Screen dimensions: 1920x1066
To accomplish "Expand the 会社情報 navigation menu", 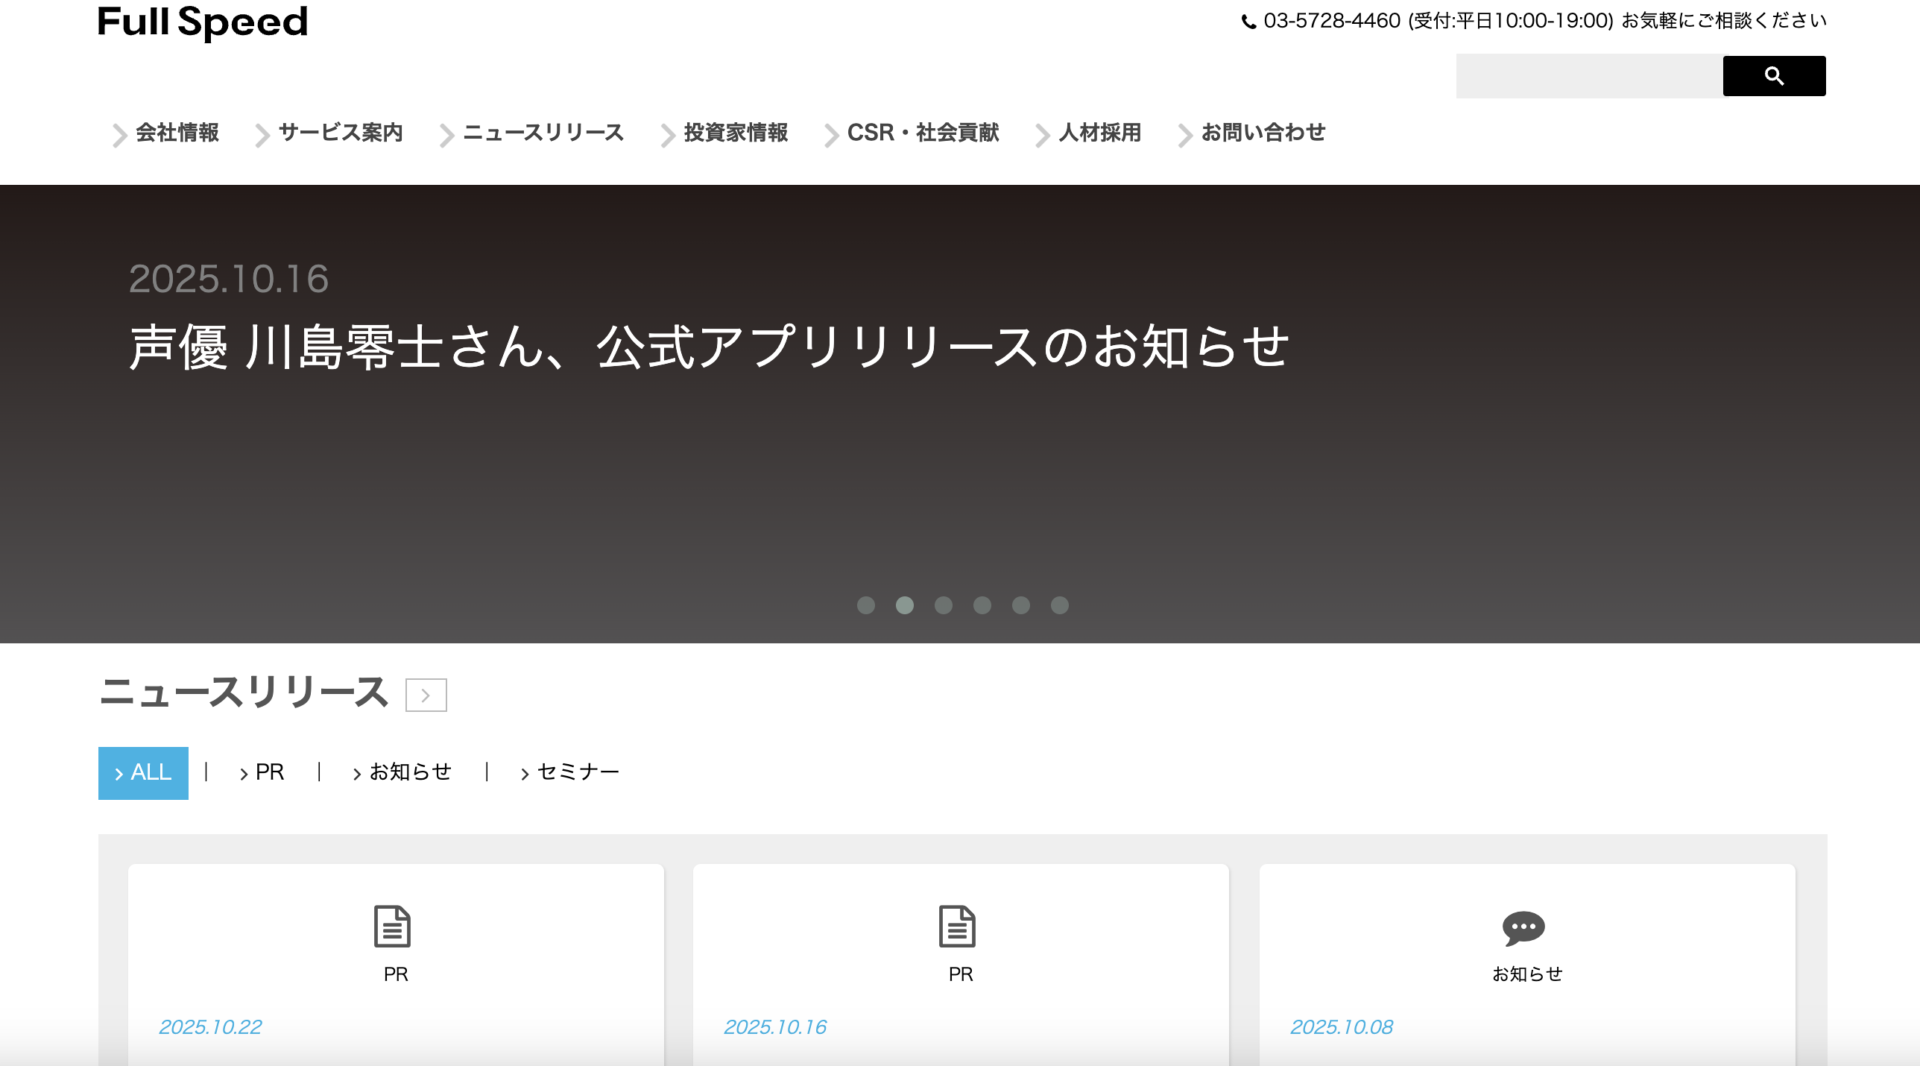I will [176, 133].
